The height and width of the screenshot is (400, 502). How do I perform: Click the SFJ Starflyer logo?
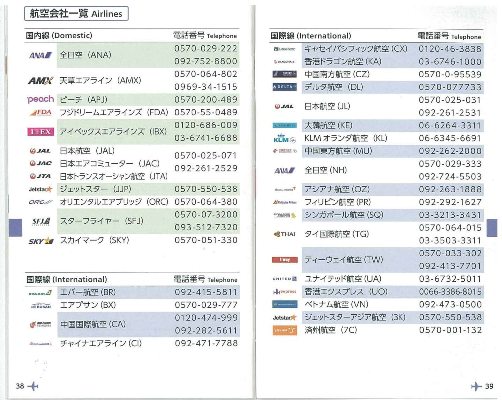point(41,221)
